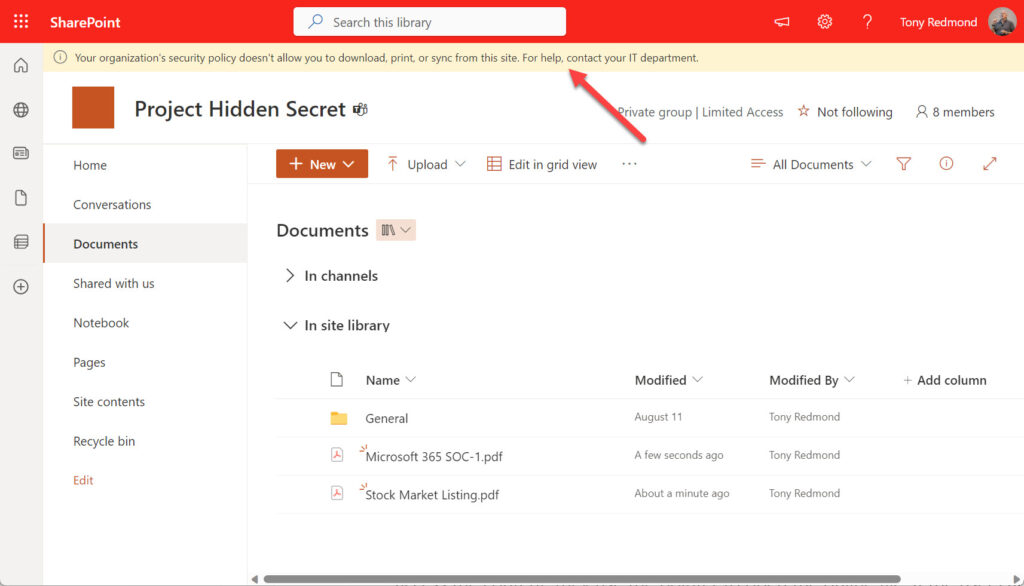Screen dimensions: 1024x586
Task: Click the orange Project Hidden Secret site logo
Action: (x=93, y=108)
